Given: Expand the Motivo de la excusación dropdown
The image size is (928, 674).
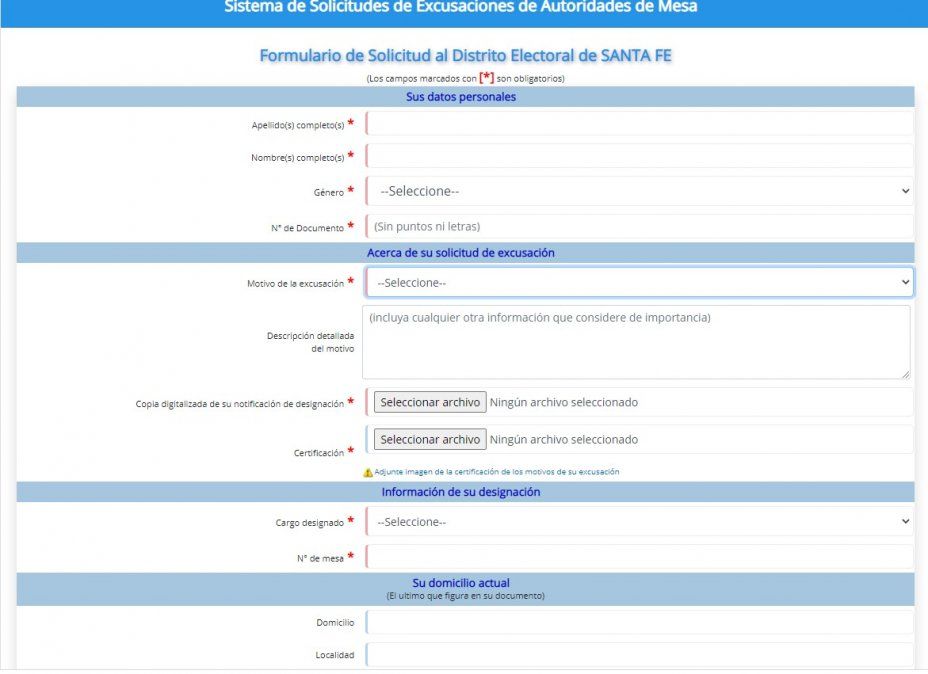Looking at the screenshot, I should click(x=639, y=283).
